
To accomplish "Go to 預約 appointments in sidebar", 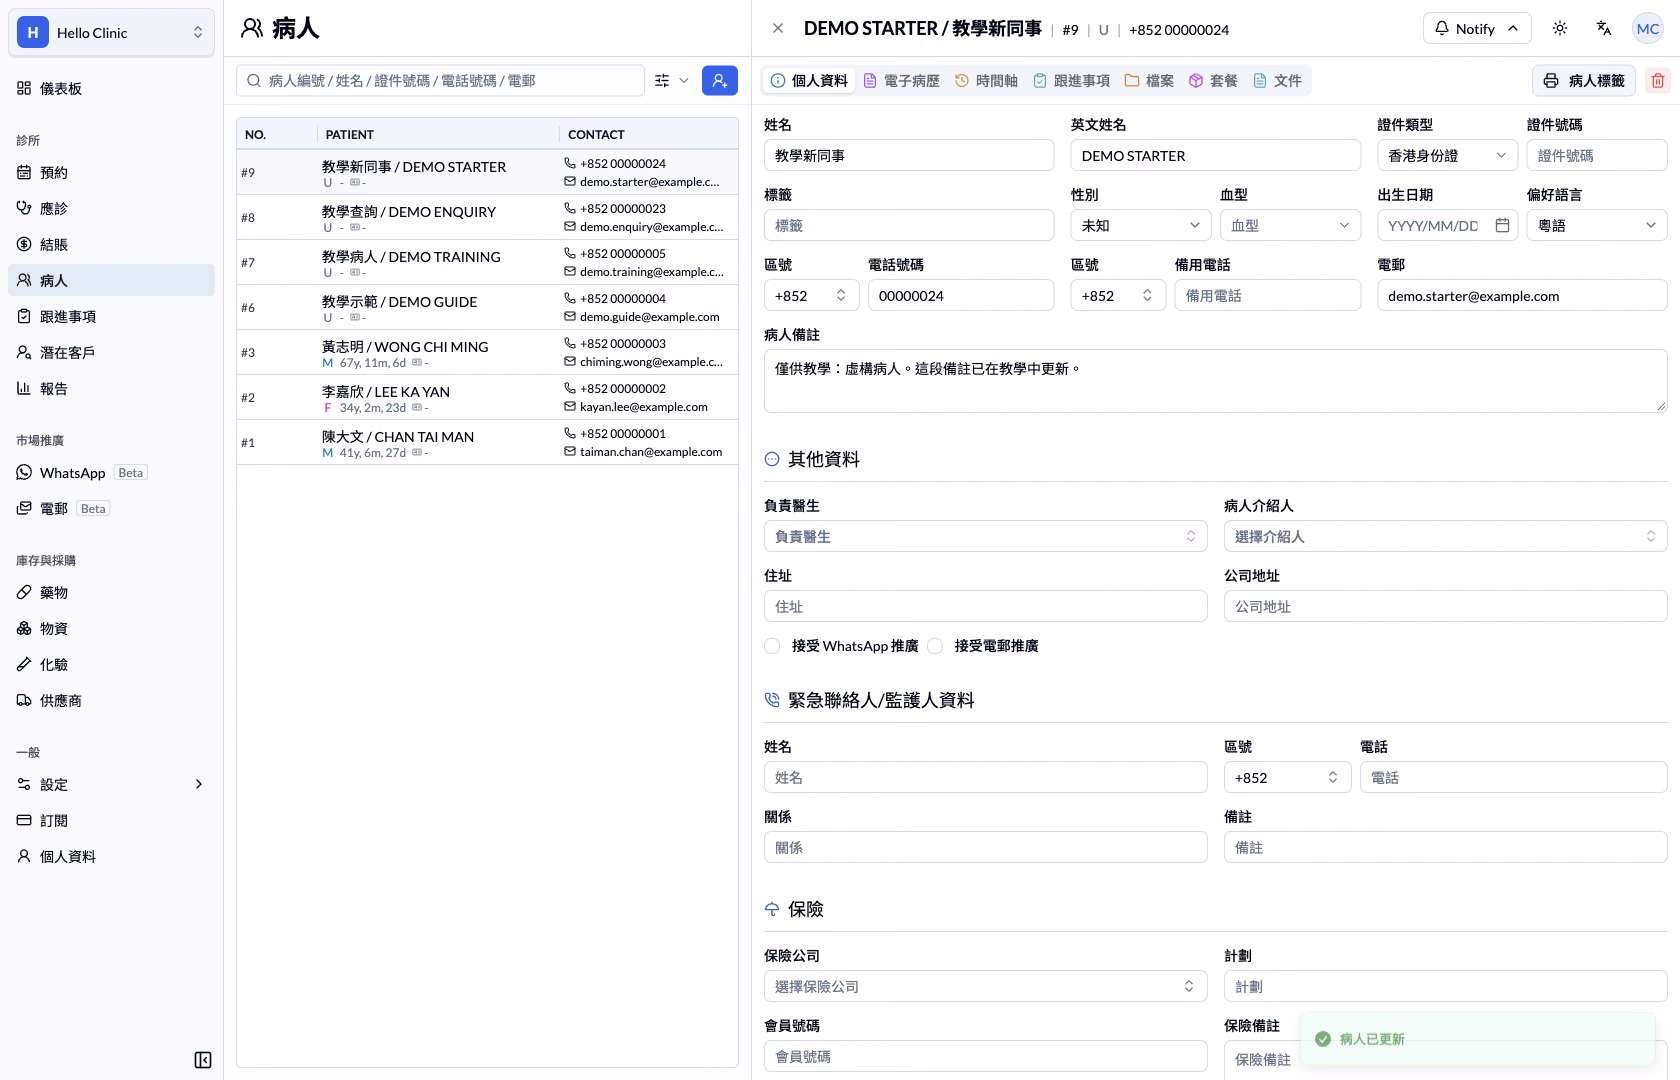I will click(x=111, y=172).
